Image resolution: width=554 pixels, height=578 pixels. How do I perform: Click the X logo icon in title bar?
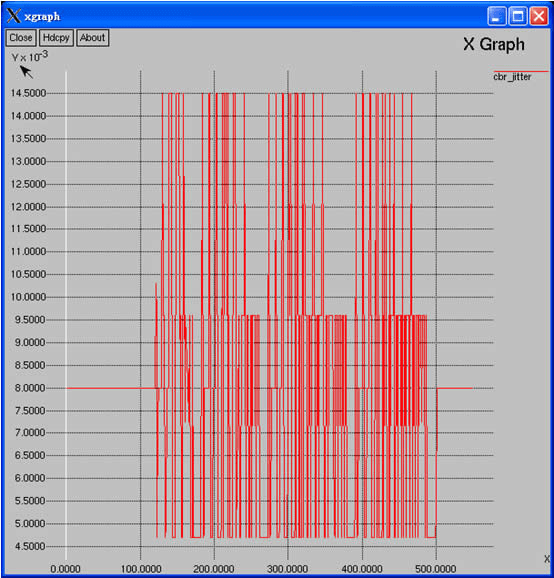point(14,16)
